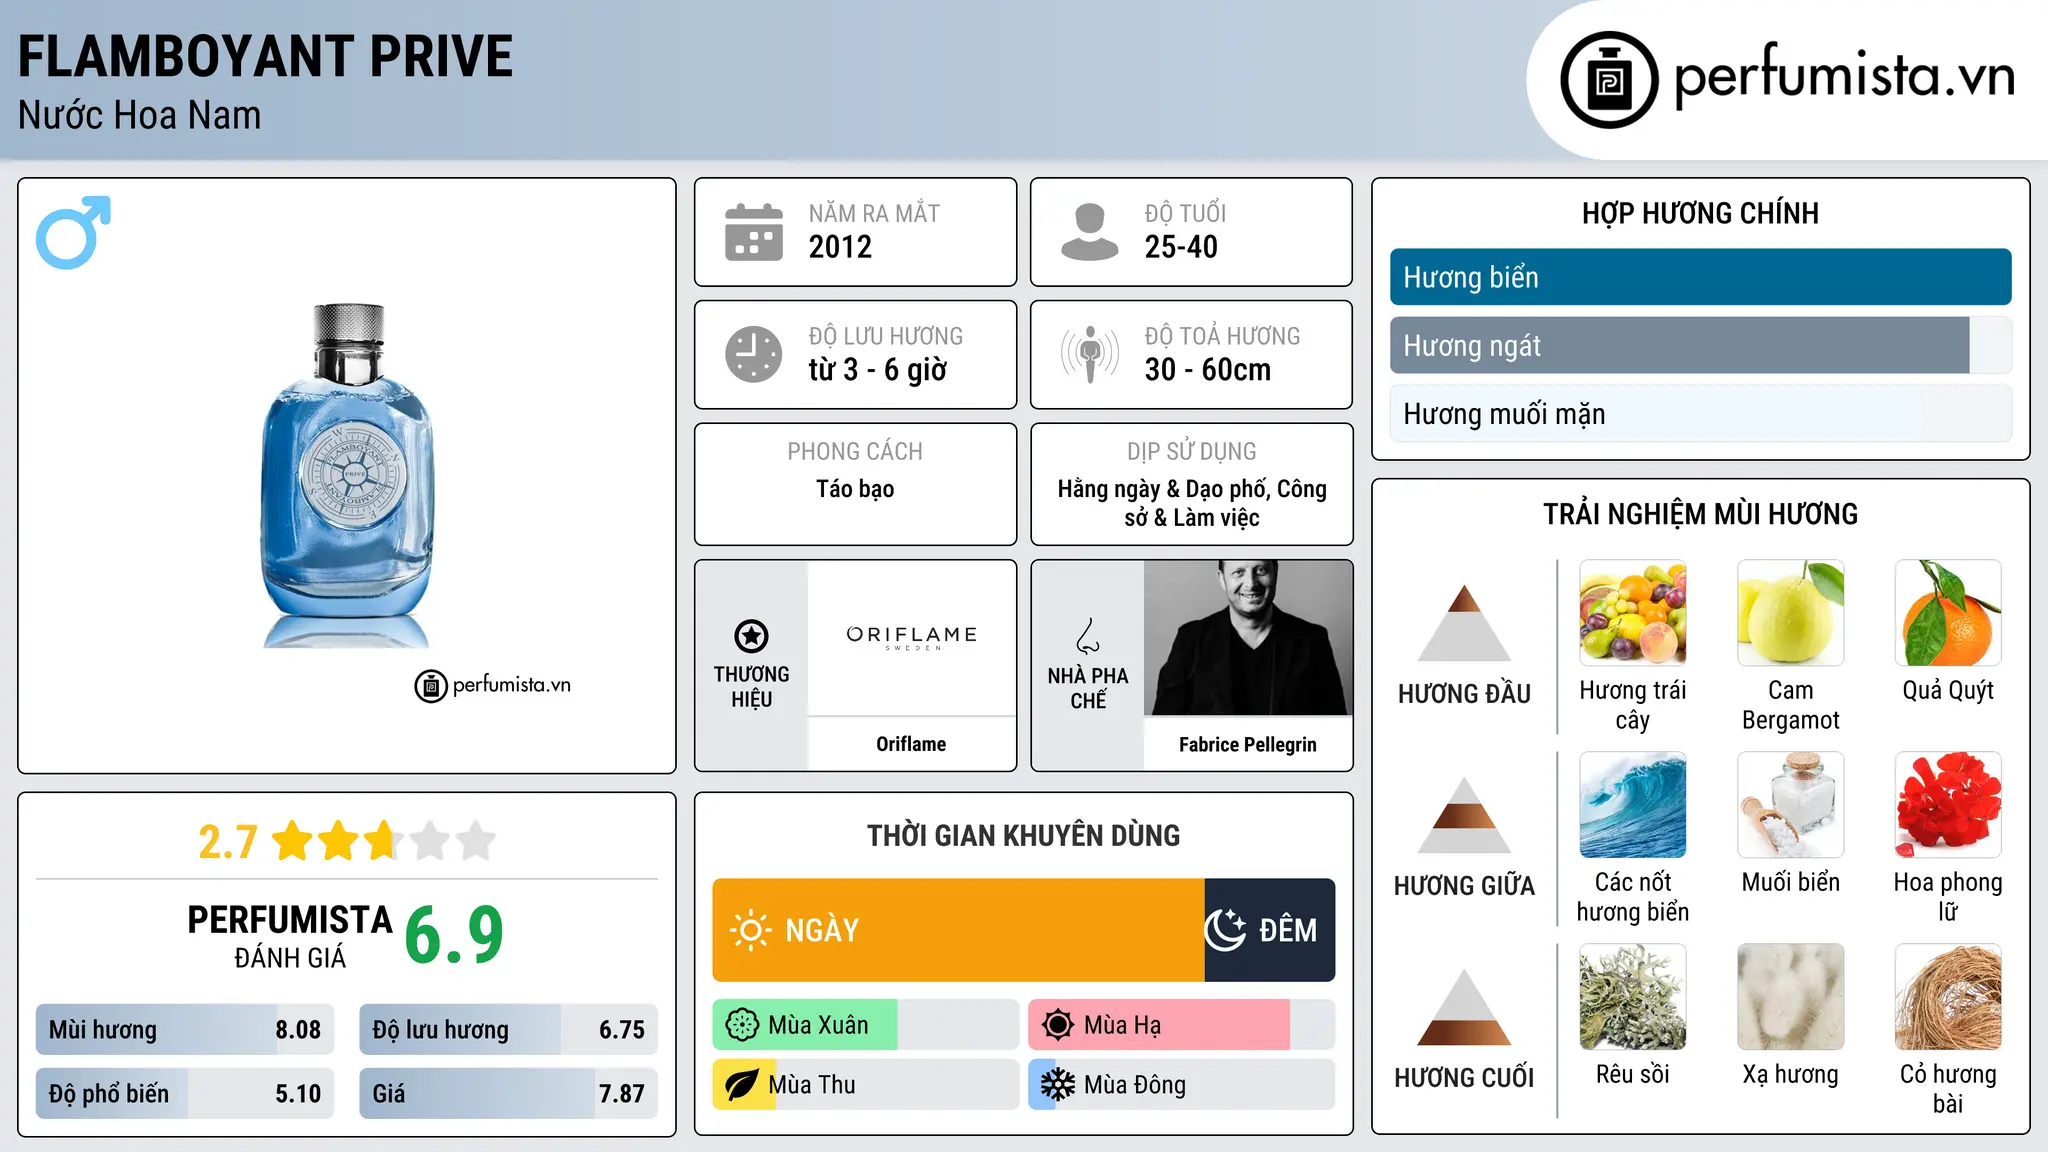This screenshot has width=2048, height=1152.
Task: Click the Fabrice Pellegrin name label
Action: tap(1248, 745)
